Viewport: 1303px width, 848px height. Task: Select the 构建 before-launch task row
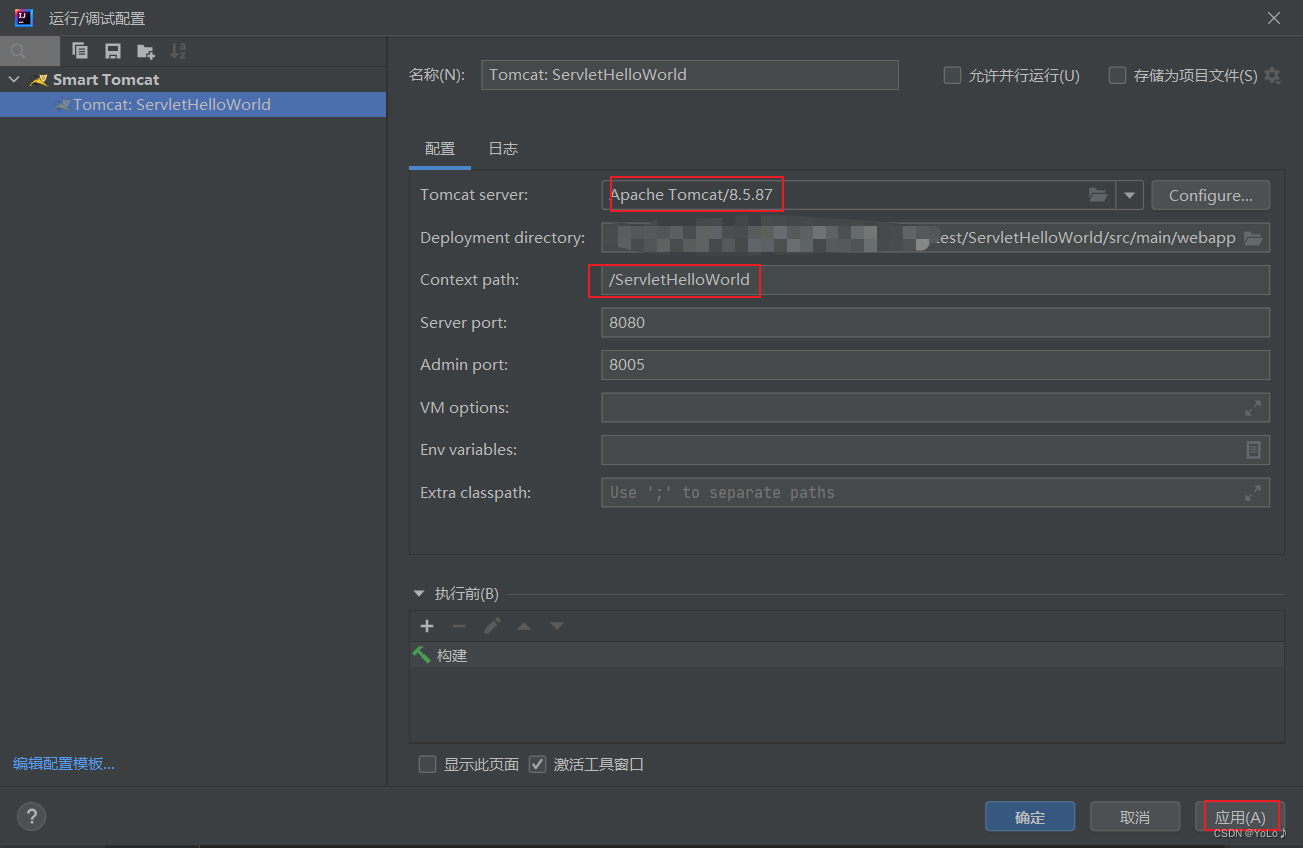[846, 655]
